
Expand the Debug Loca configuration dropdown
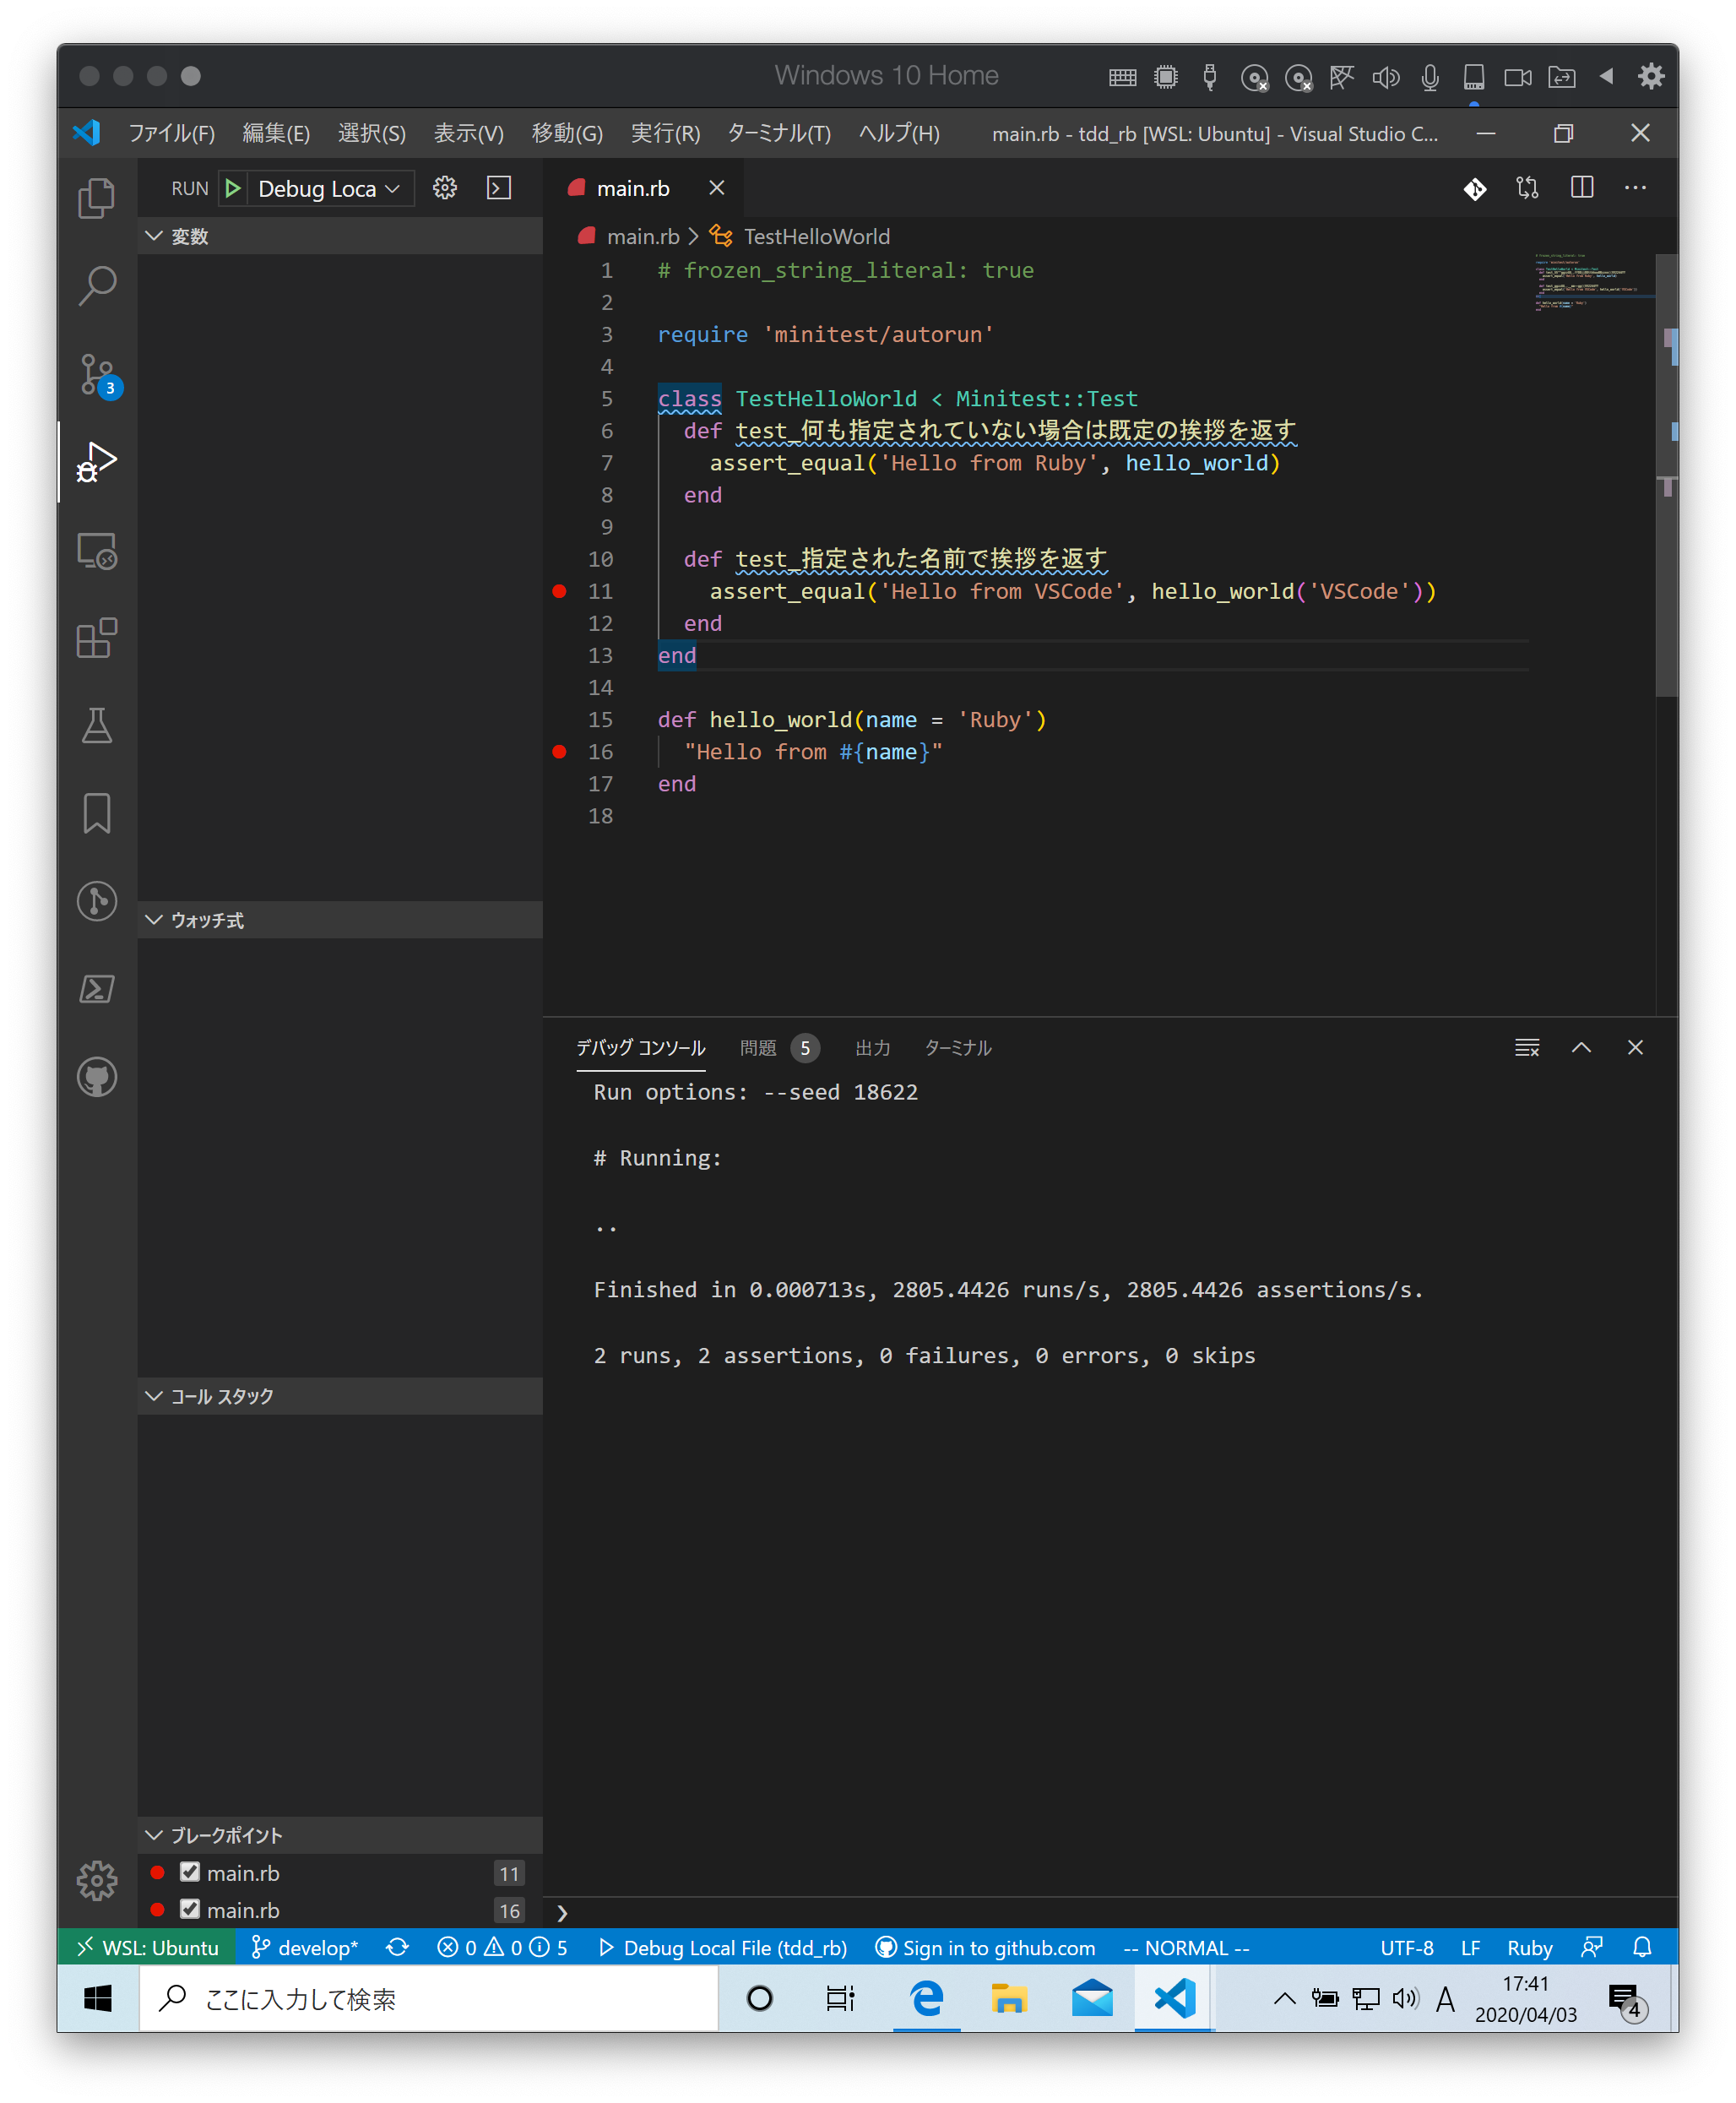coord(392,188)
